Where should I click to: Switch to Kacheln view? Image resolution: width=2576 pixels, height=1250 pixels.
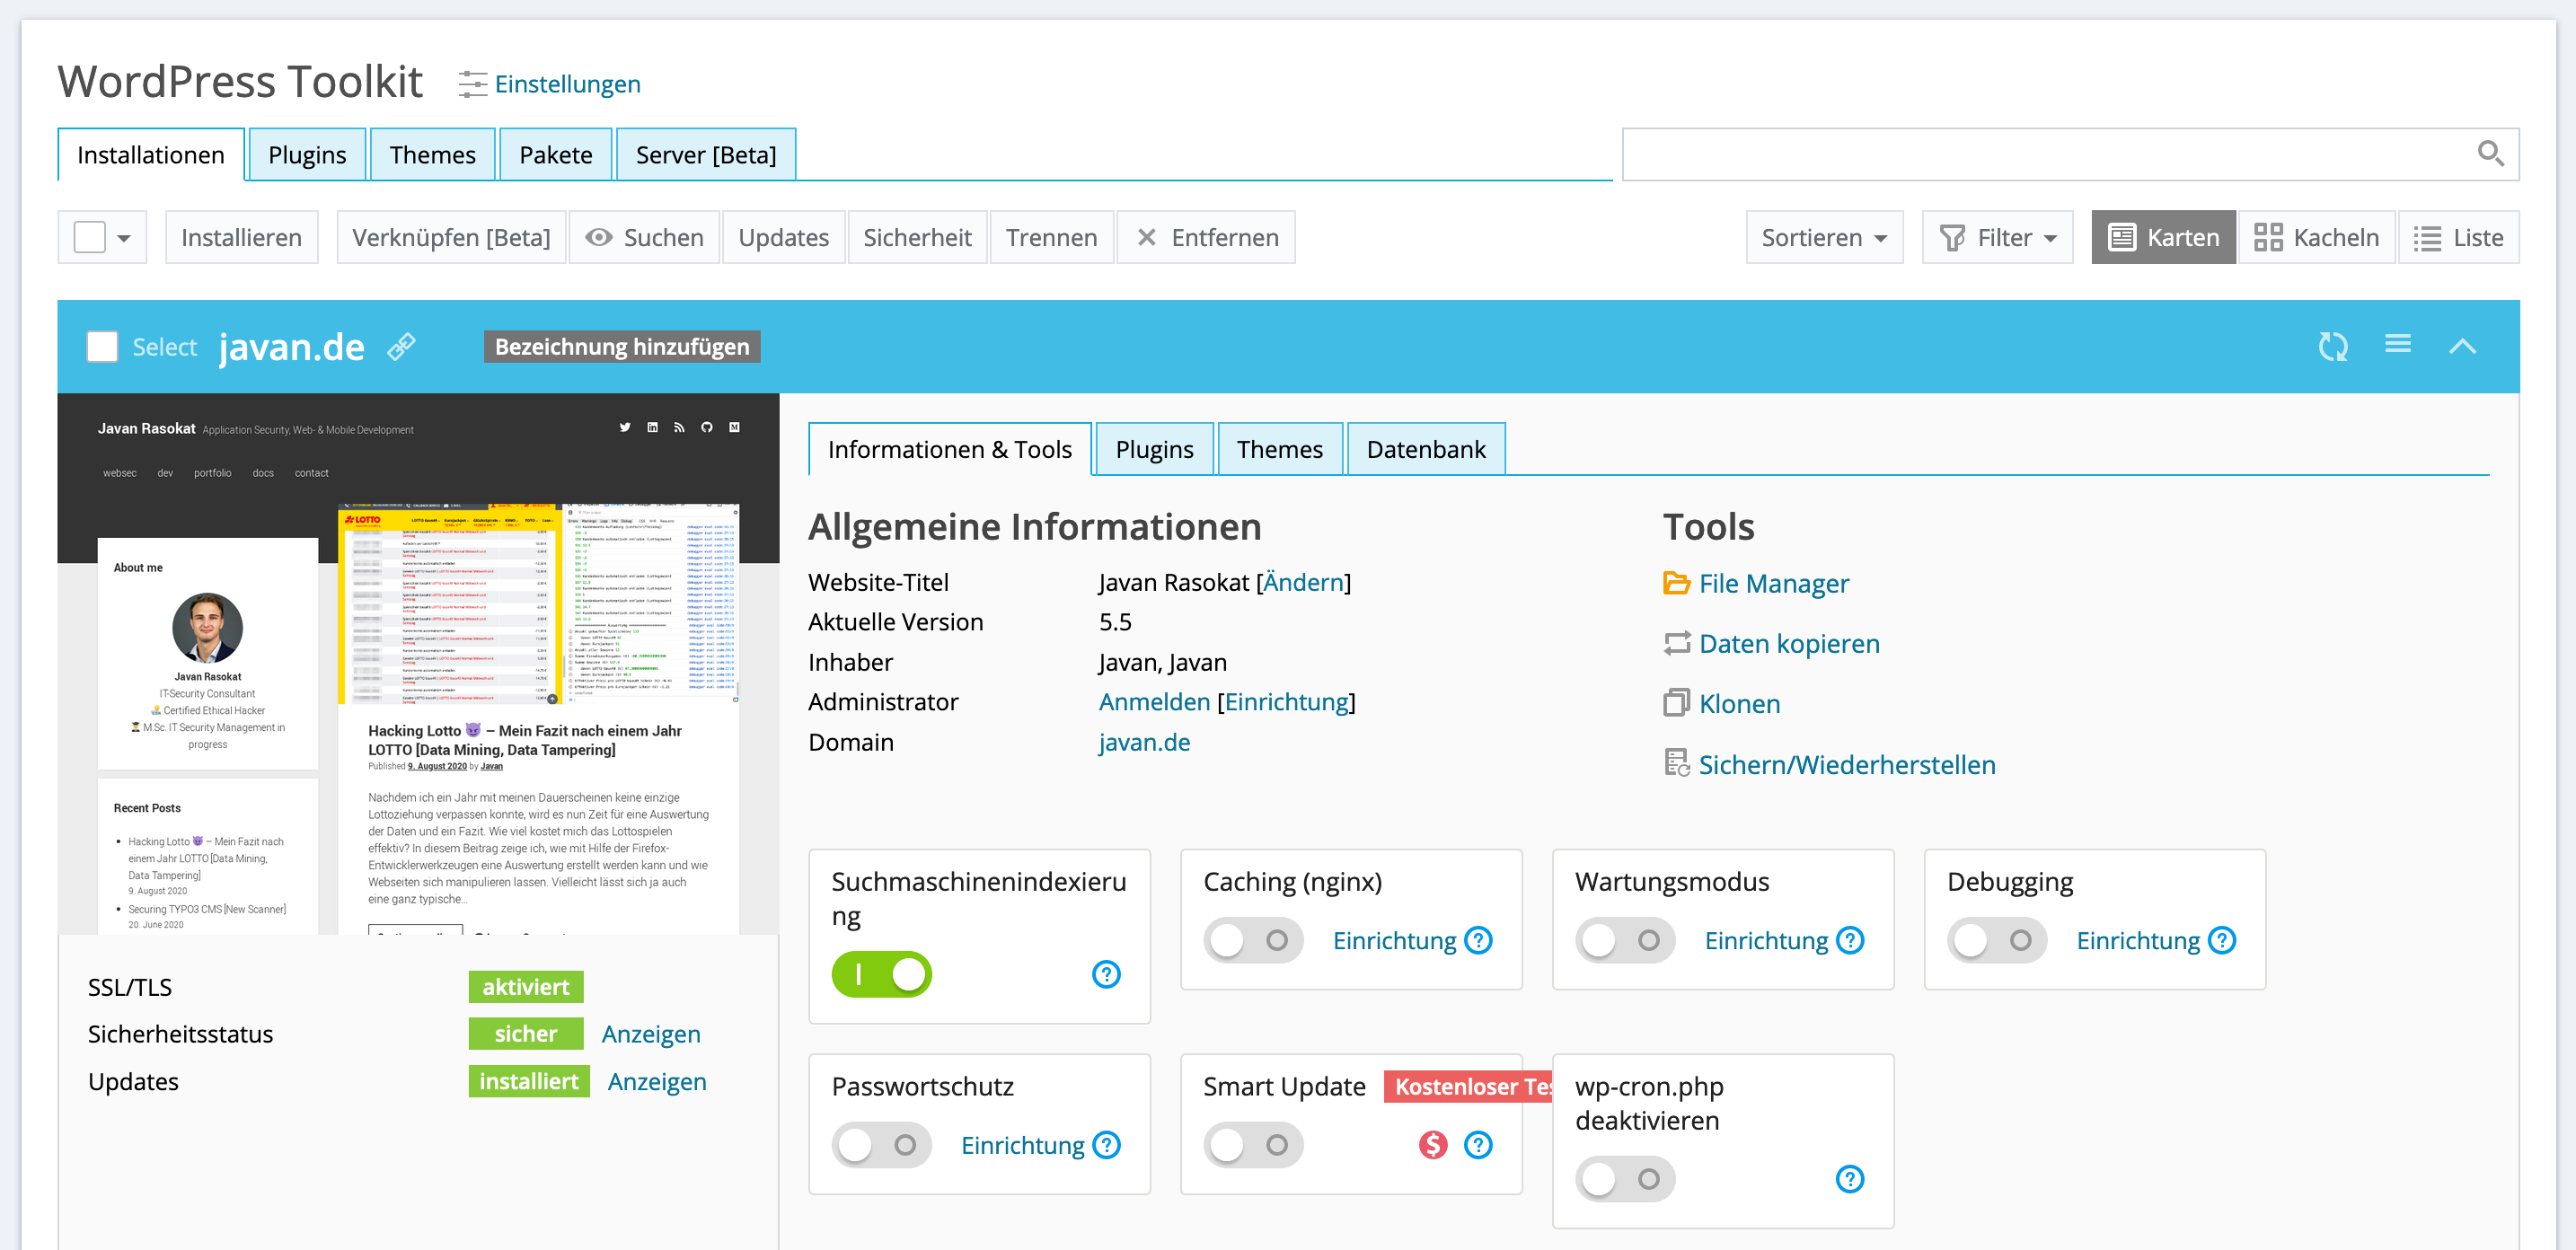tap(2316, 237)
